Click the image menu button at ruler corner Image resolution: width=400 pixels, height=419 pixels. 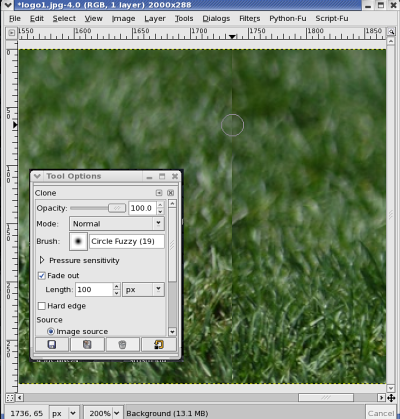[12, 33]
